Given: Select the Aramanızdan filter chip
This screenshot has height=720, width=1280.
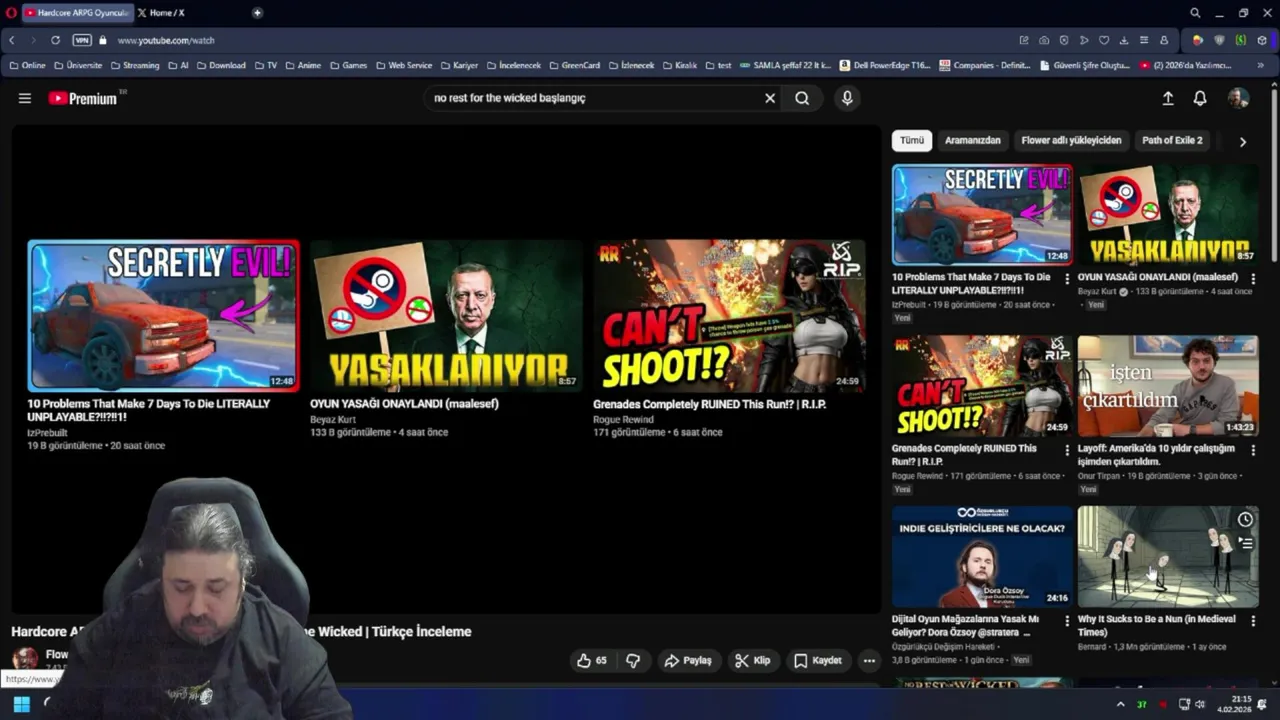Looking at the screenshot, I should (973, 141).
